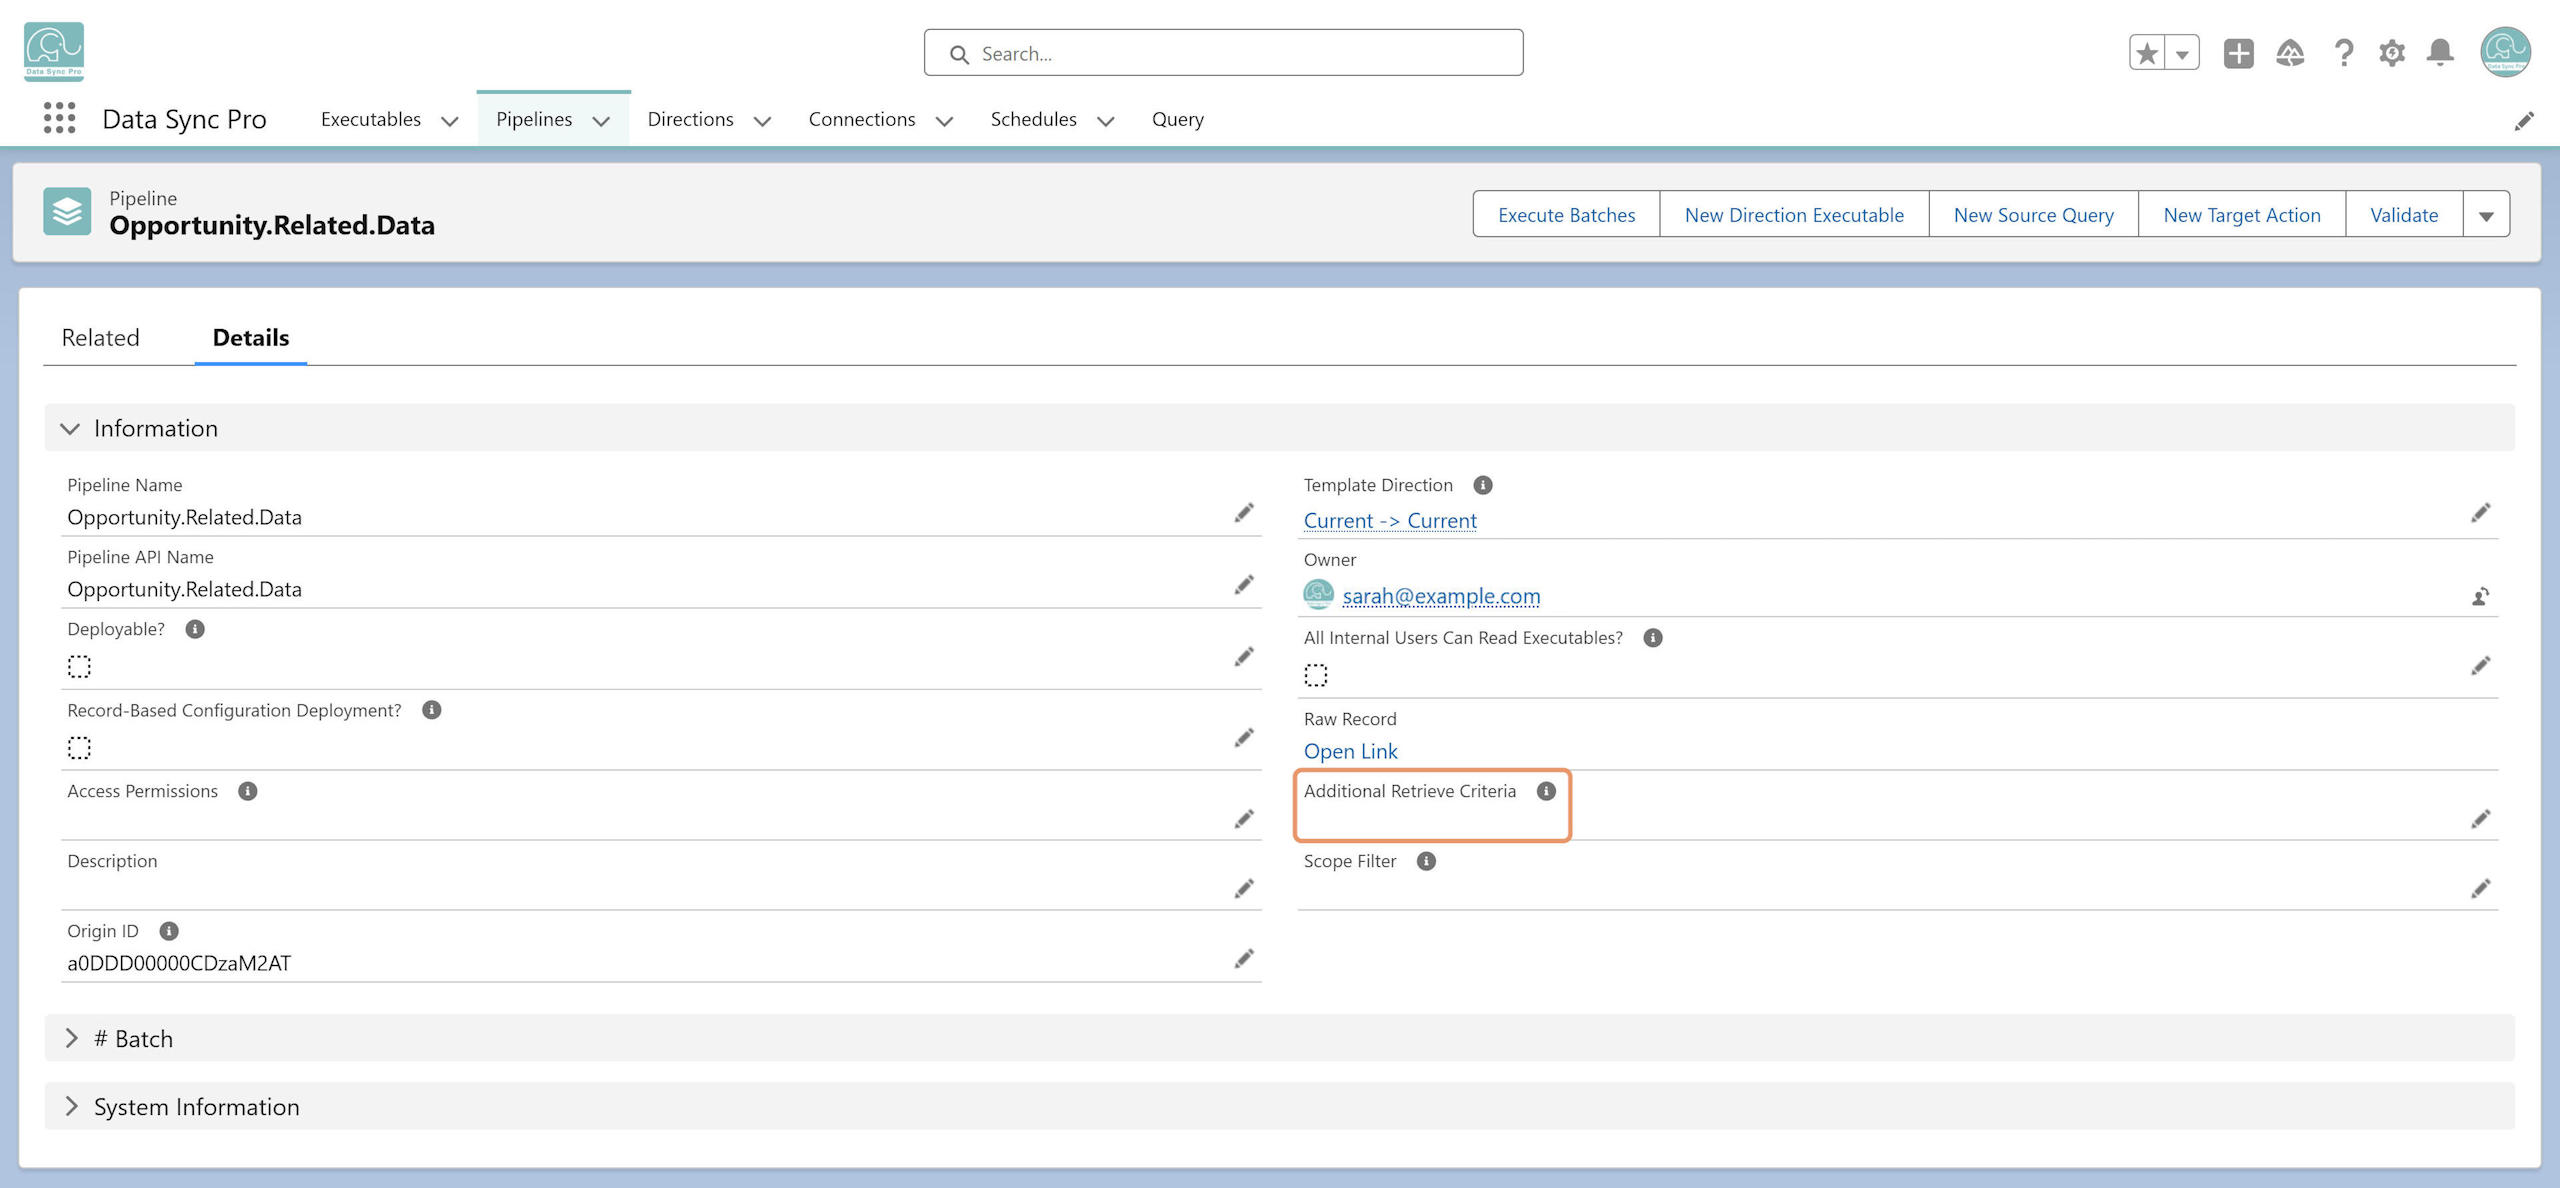Click the Validate button
2560x1188 pixels.
(2404, 215)
